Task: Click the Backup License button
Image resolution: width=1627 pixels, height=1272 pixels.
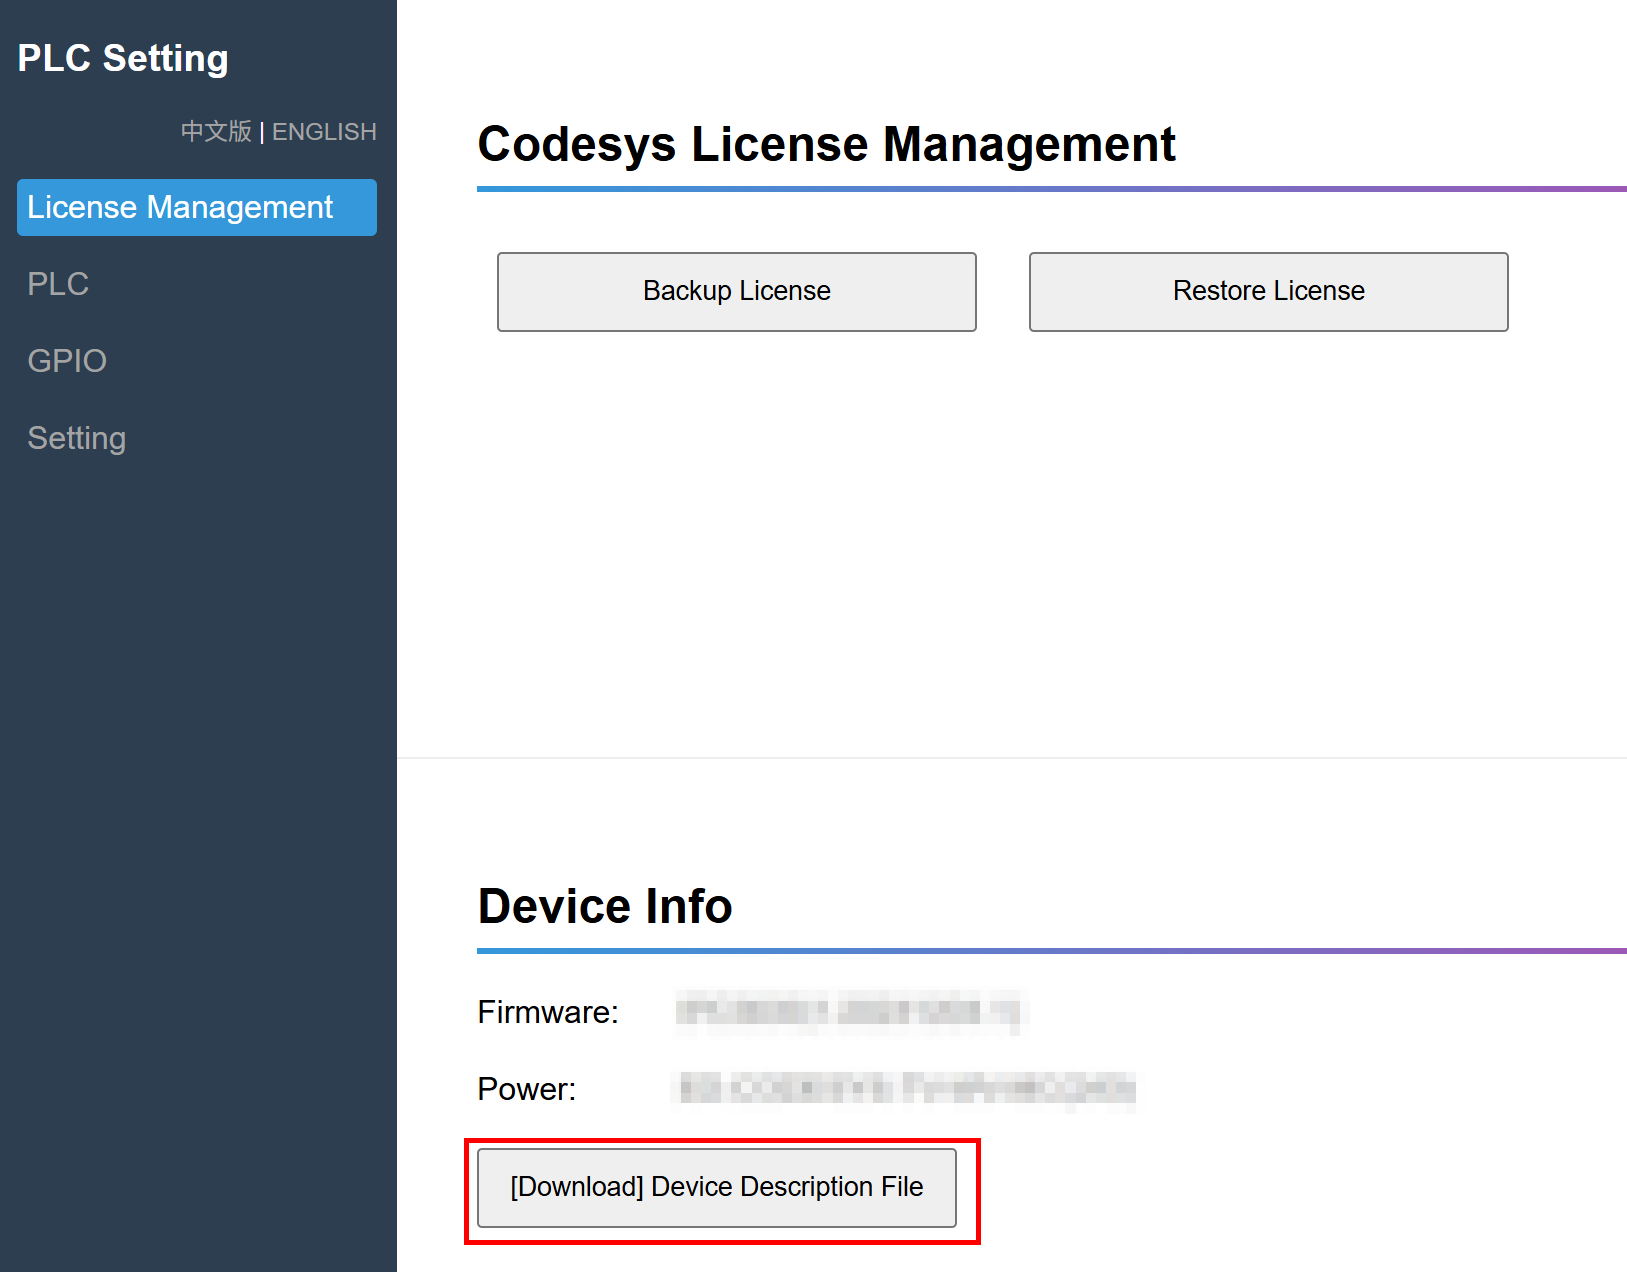Action: (x=736, y=291)
